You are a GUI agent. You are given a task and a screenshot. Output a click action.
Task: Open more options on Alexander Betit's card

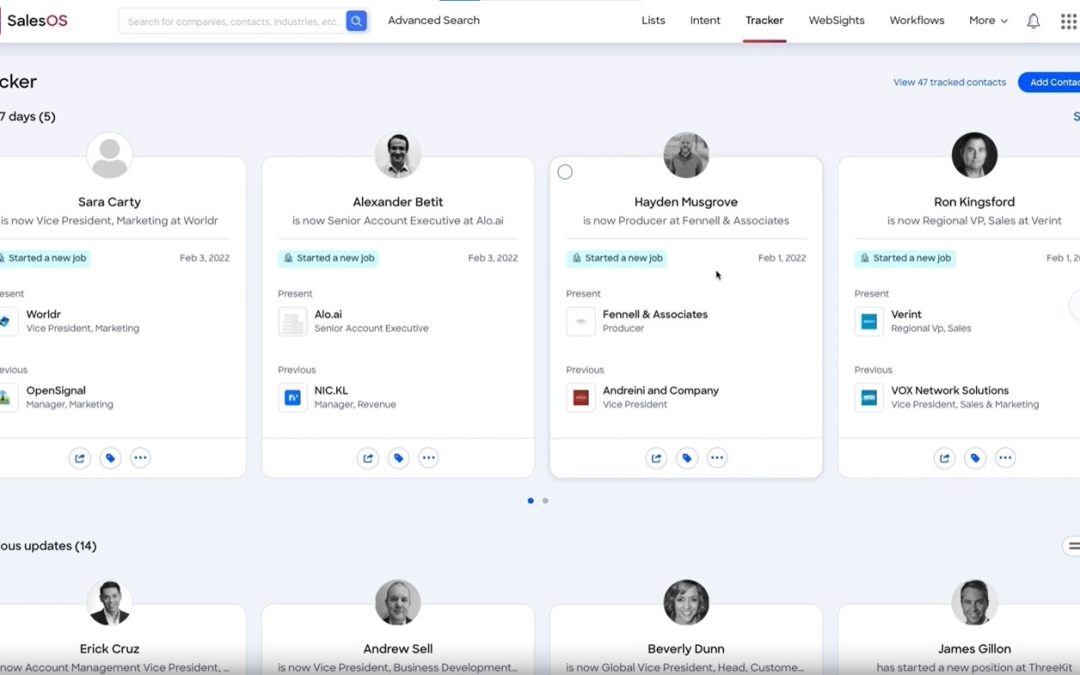tap(428, 457)
